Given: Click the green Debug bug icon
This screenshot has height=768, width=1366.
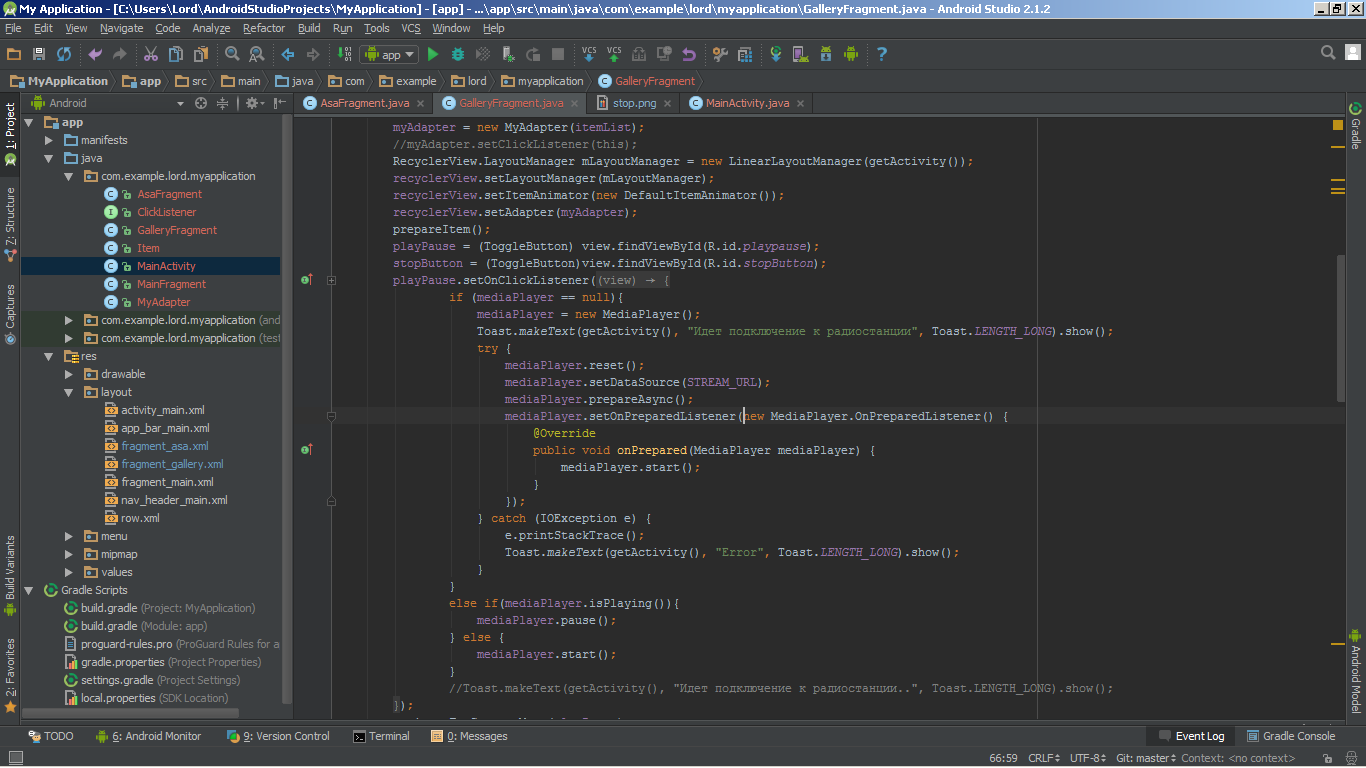Looking at the screenshot, I should 458,54.
